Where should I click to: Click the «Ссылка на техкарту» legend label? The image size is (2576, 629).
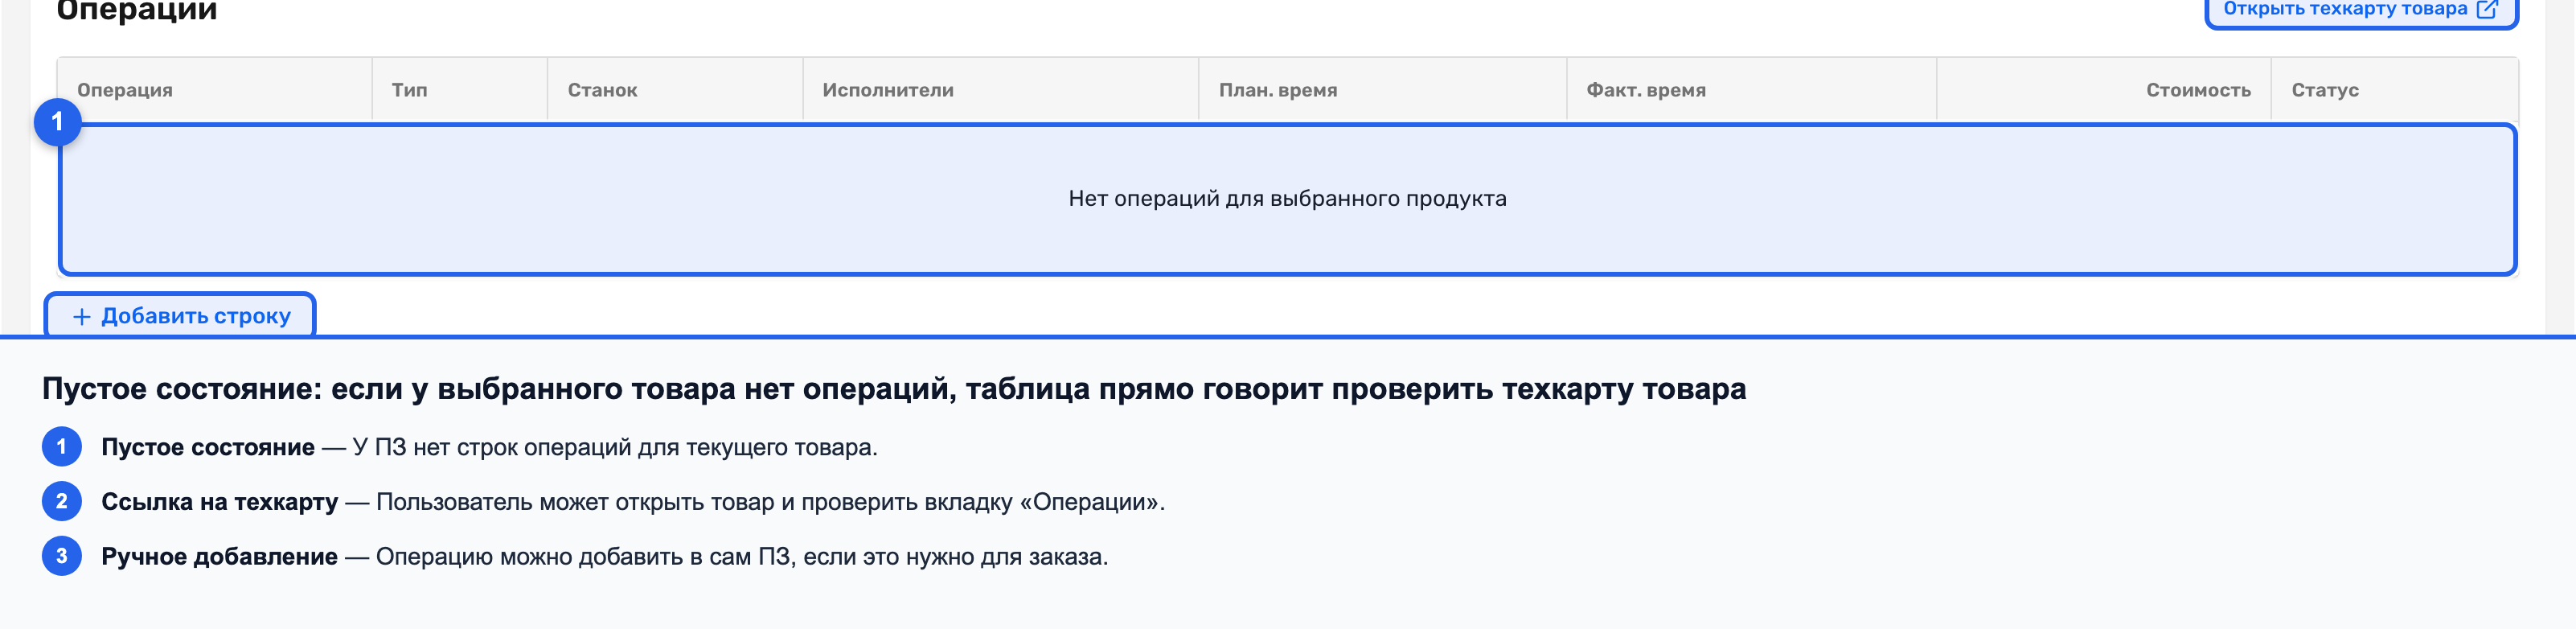(x=219, y=502)
